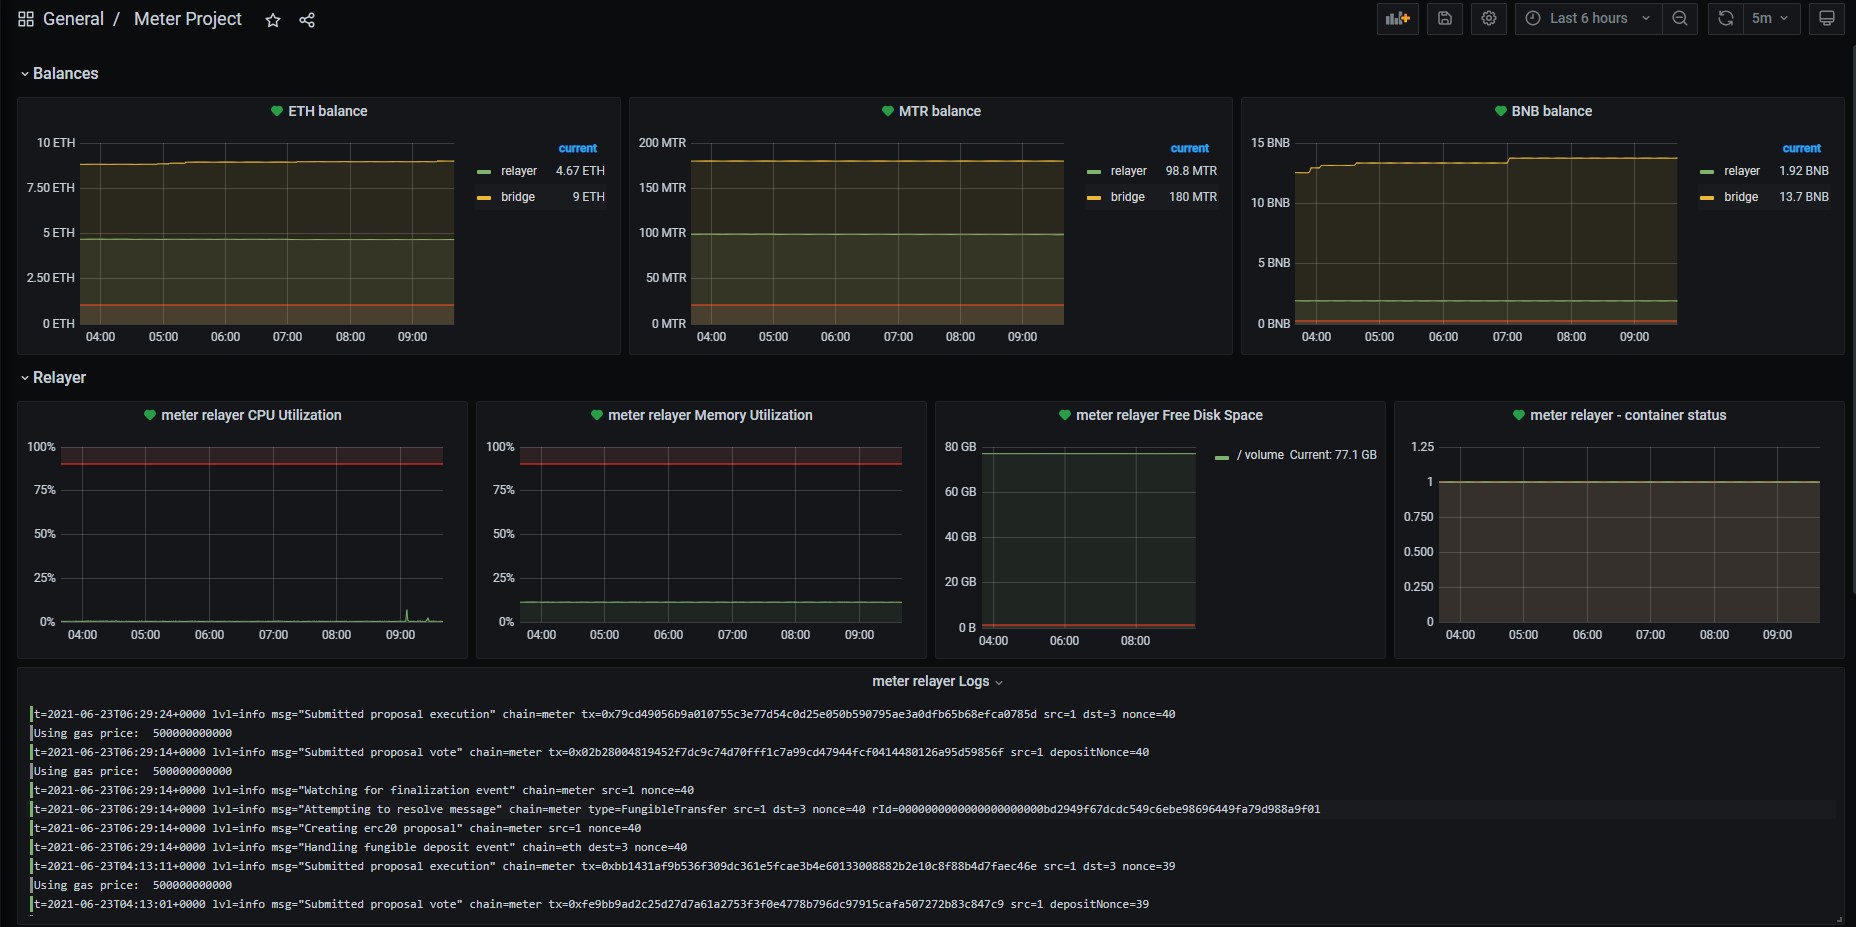The width and height of the screenshot is (1856, 927).
Task: Click CPU Utilization heart alert icon
Action: pos(150,415)
